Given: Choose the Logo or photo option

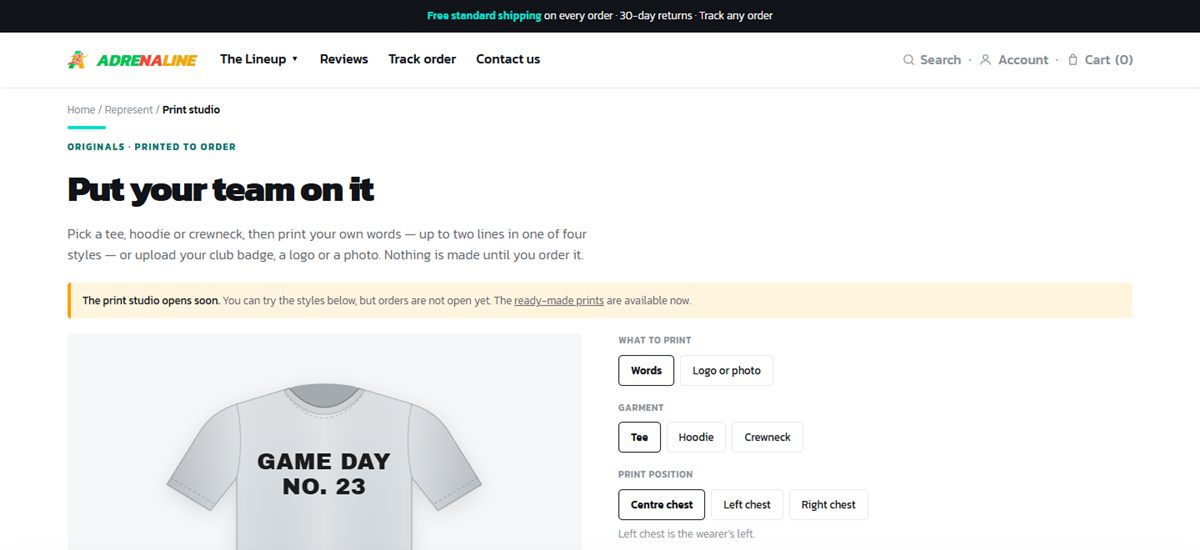Looking at the screenshot, I should pyautogui.click(x=727, y=370).
